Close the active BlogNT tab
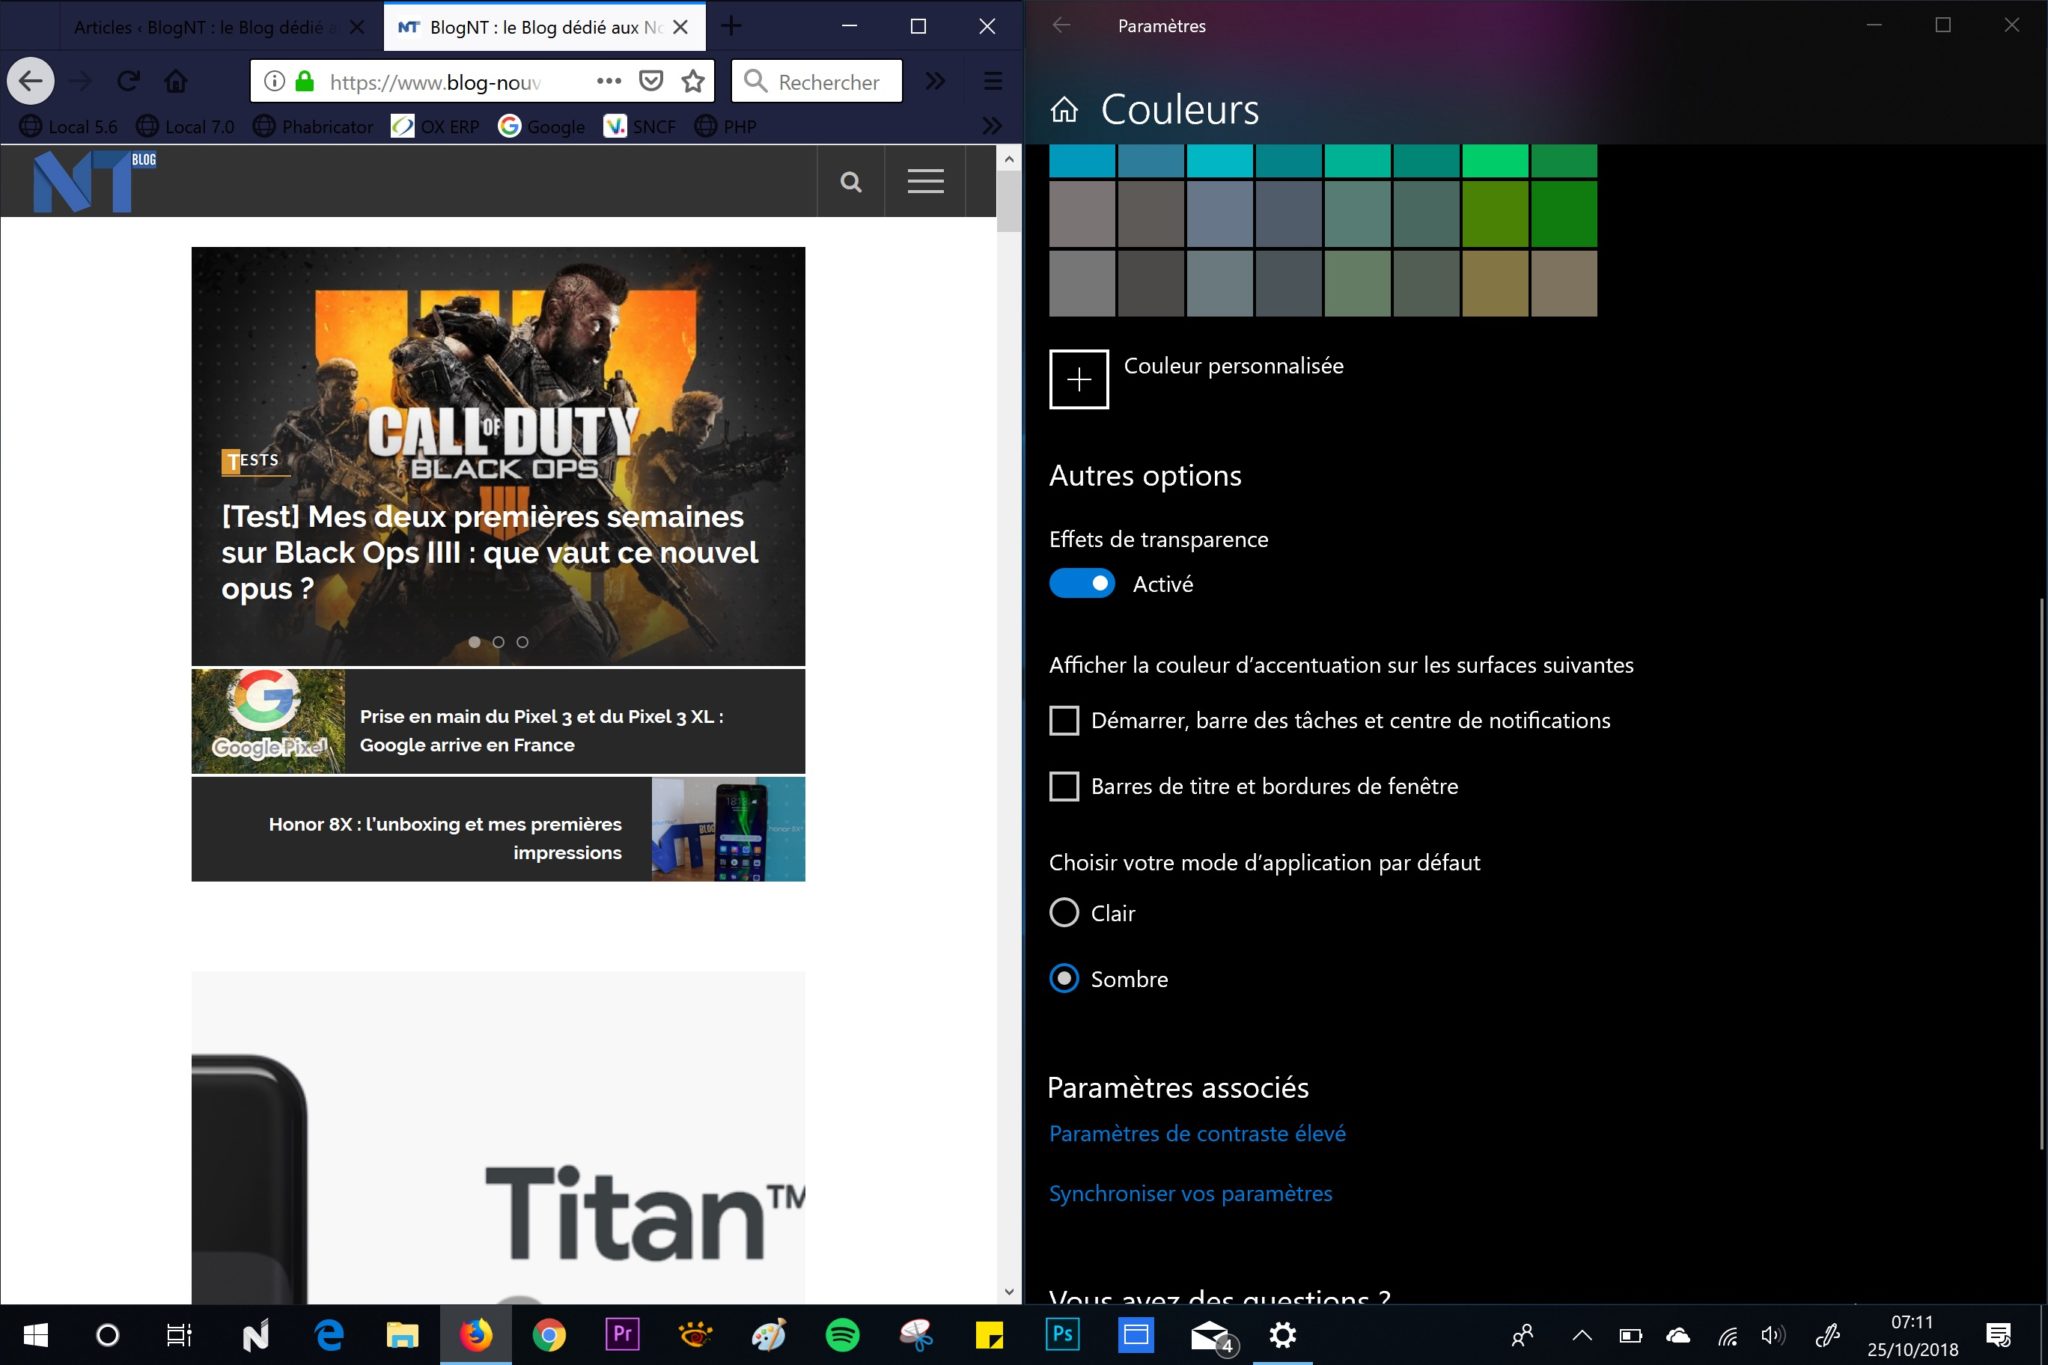The image size is (2048, 1365). click(x=681, y=27)
